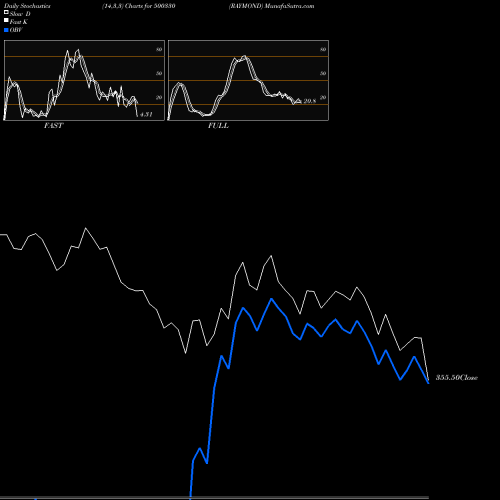The width and height of the screenshot is (500, 500).
Task: Click the '(RAYMOND) MunafaSutra.com' header text
Action: pyautogui.click(x=271, y=6)
